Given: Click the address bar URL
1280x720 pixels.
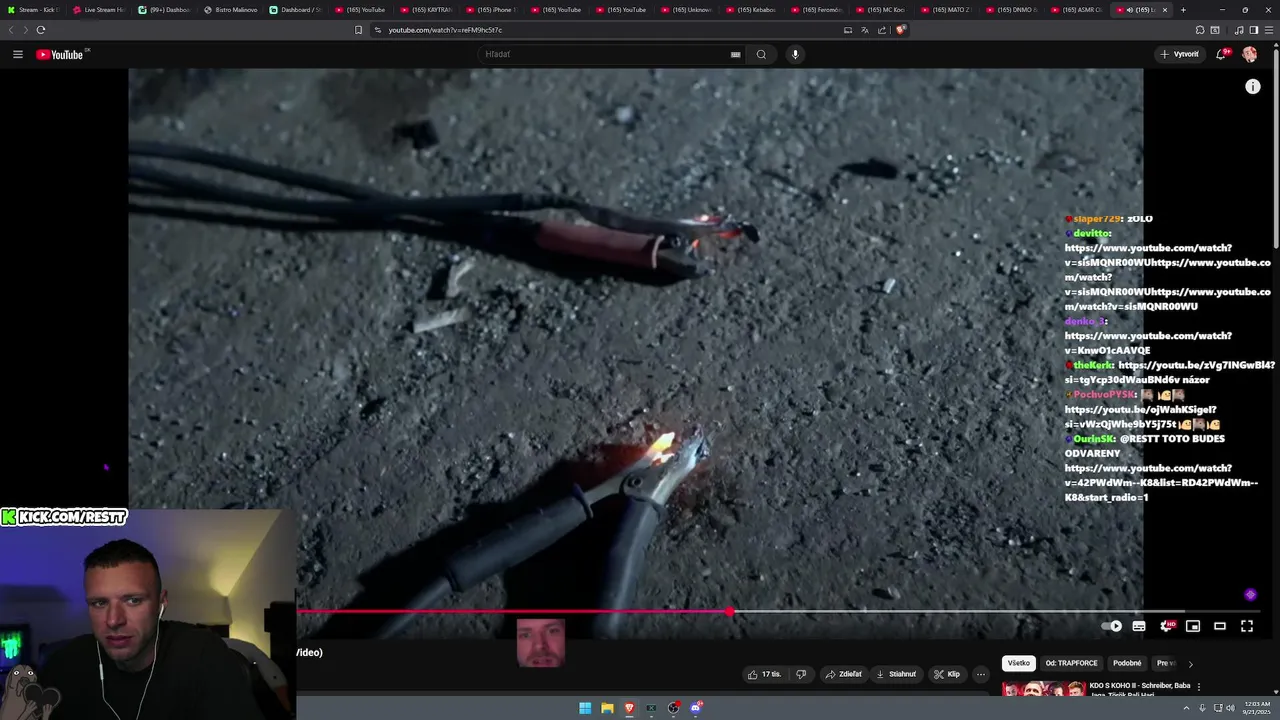Looking at the screenshot, I should 445,30.
